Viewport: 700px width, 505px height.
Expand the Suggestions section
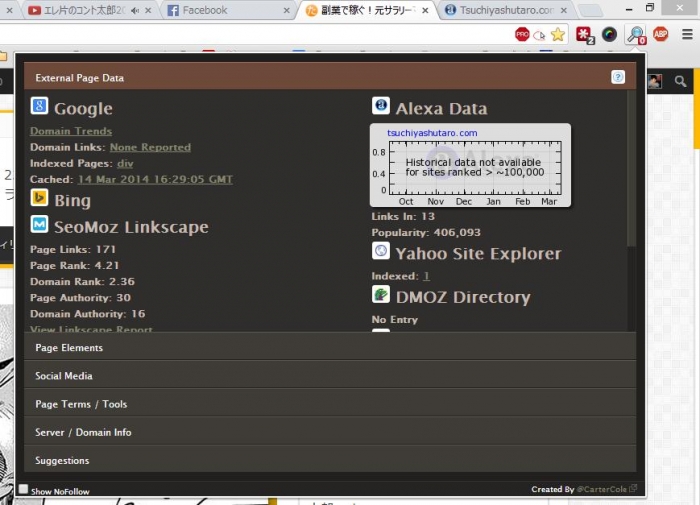click(330, 460)
